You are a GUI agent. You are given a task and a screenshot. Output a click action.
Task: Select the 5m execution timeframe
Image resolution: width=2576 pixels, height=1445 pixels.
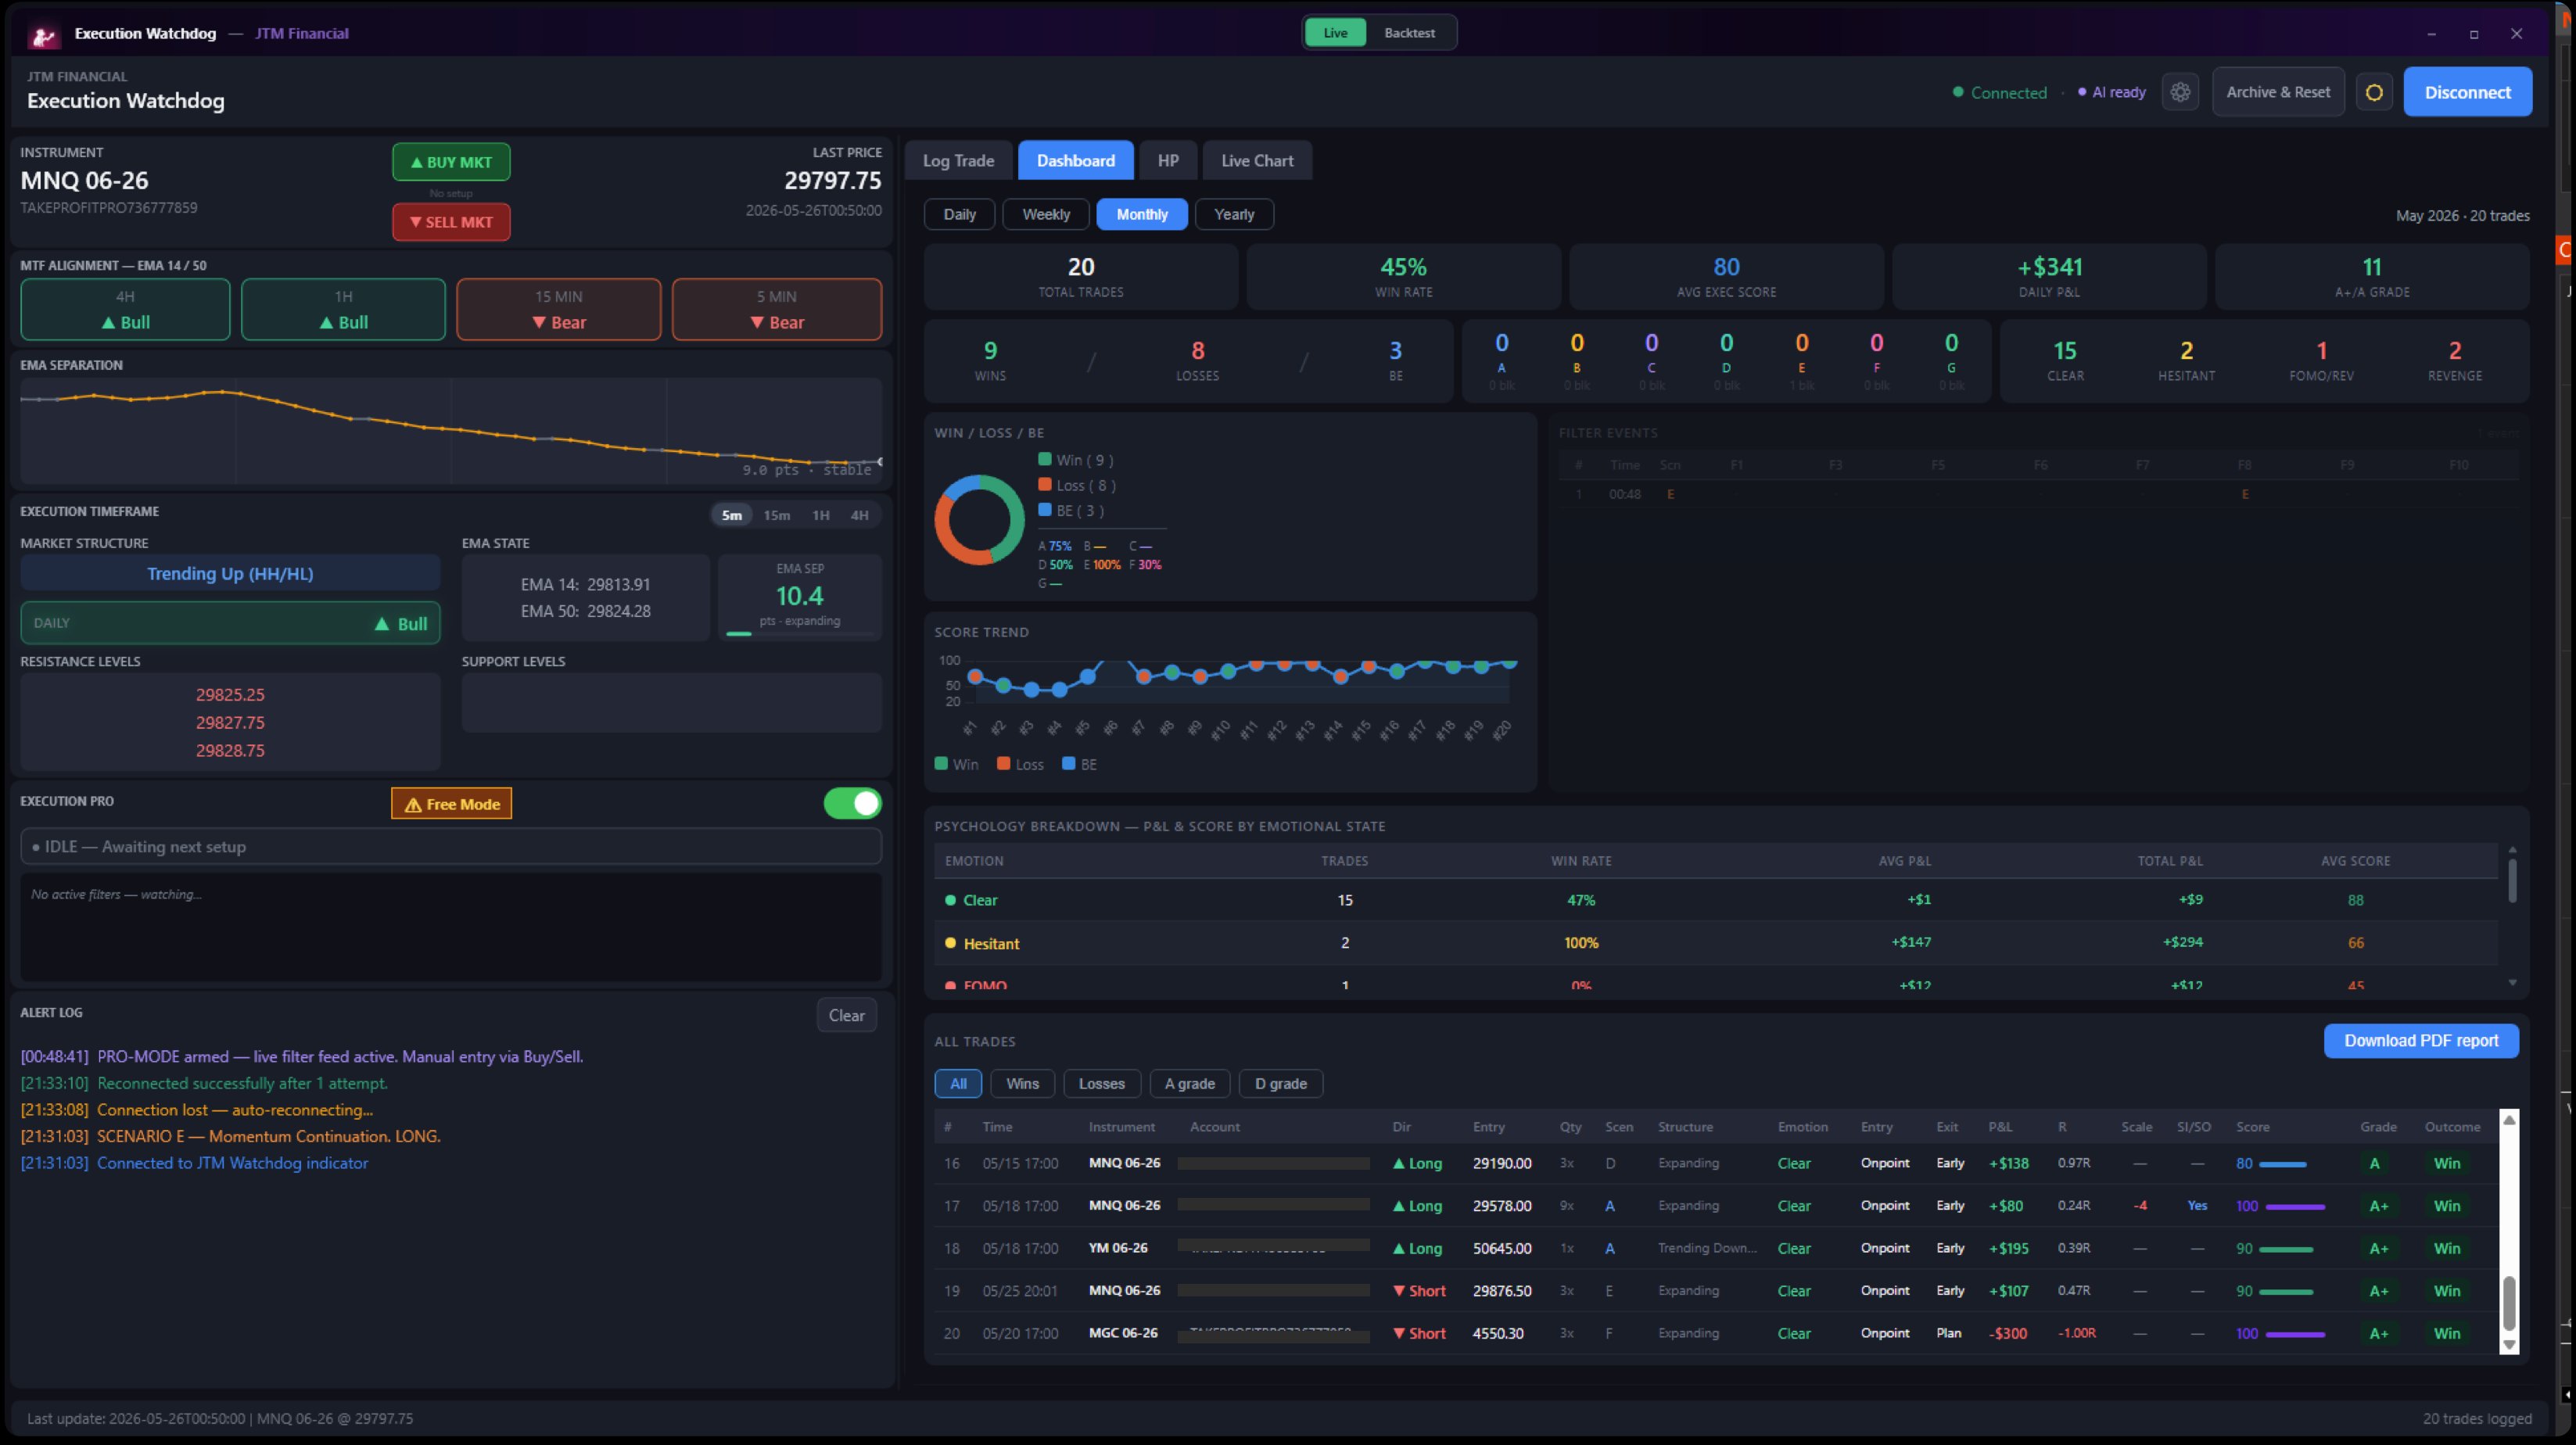[732, 515]
